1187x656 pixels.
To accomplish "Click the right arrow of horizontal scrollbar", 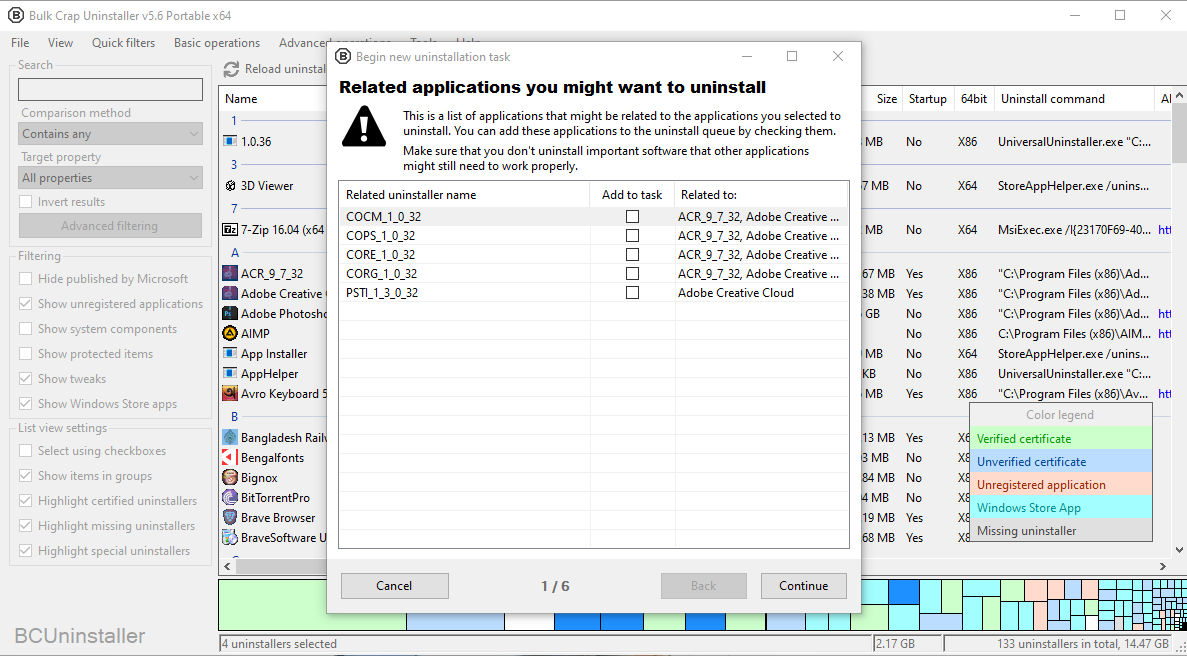I will 1163,566.
